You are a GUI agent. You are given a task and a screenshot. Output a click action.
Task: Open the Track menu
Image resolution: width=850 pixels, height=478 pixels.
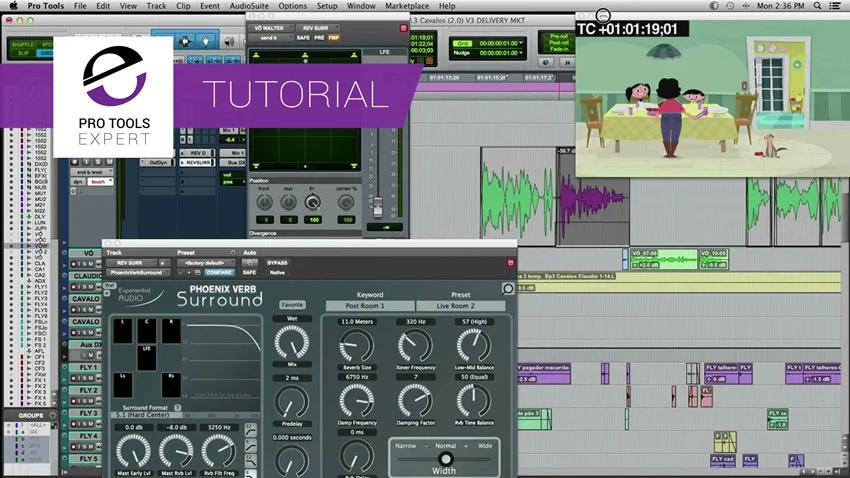coord(156,6)
